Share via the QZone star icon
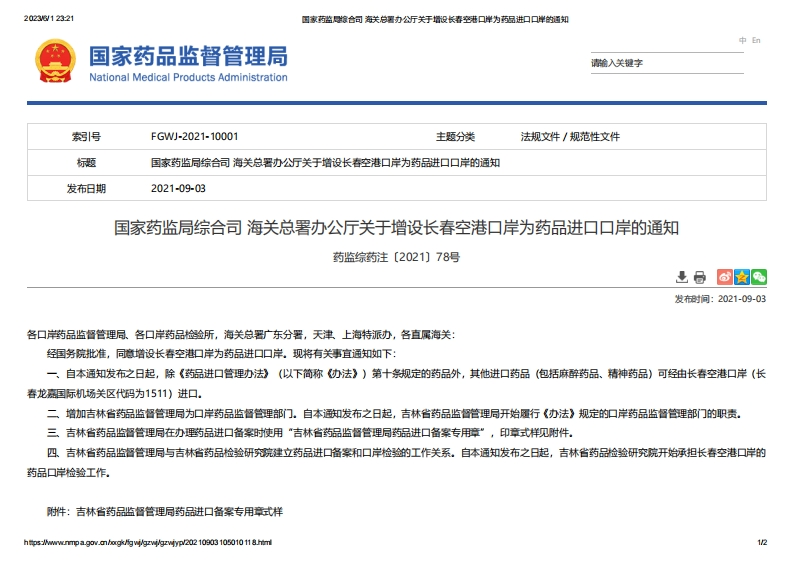This screenshot has width=793, height=561. [x=742, y=277]
